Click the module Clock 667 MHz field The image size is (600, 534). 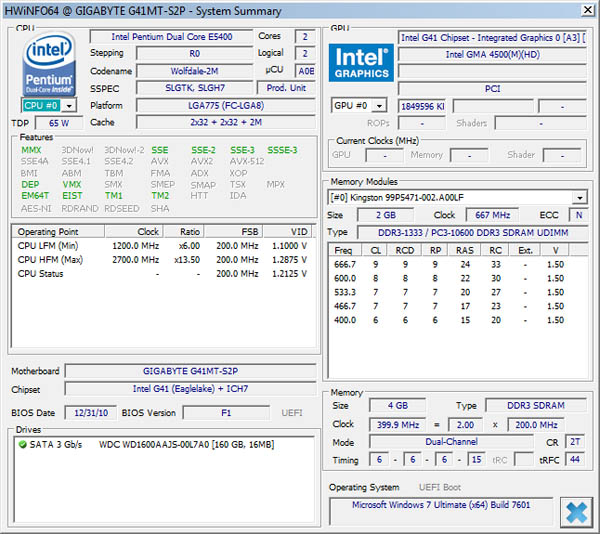coord(492,215)
